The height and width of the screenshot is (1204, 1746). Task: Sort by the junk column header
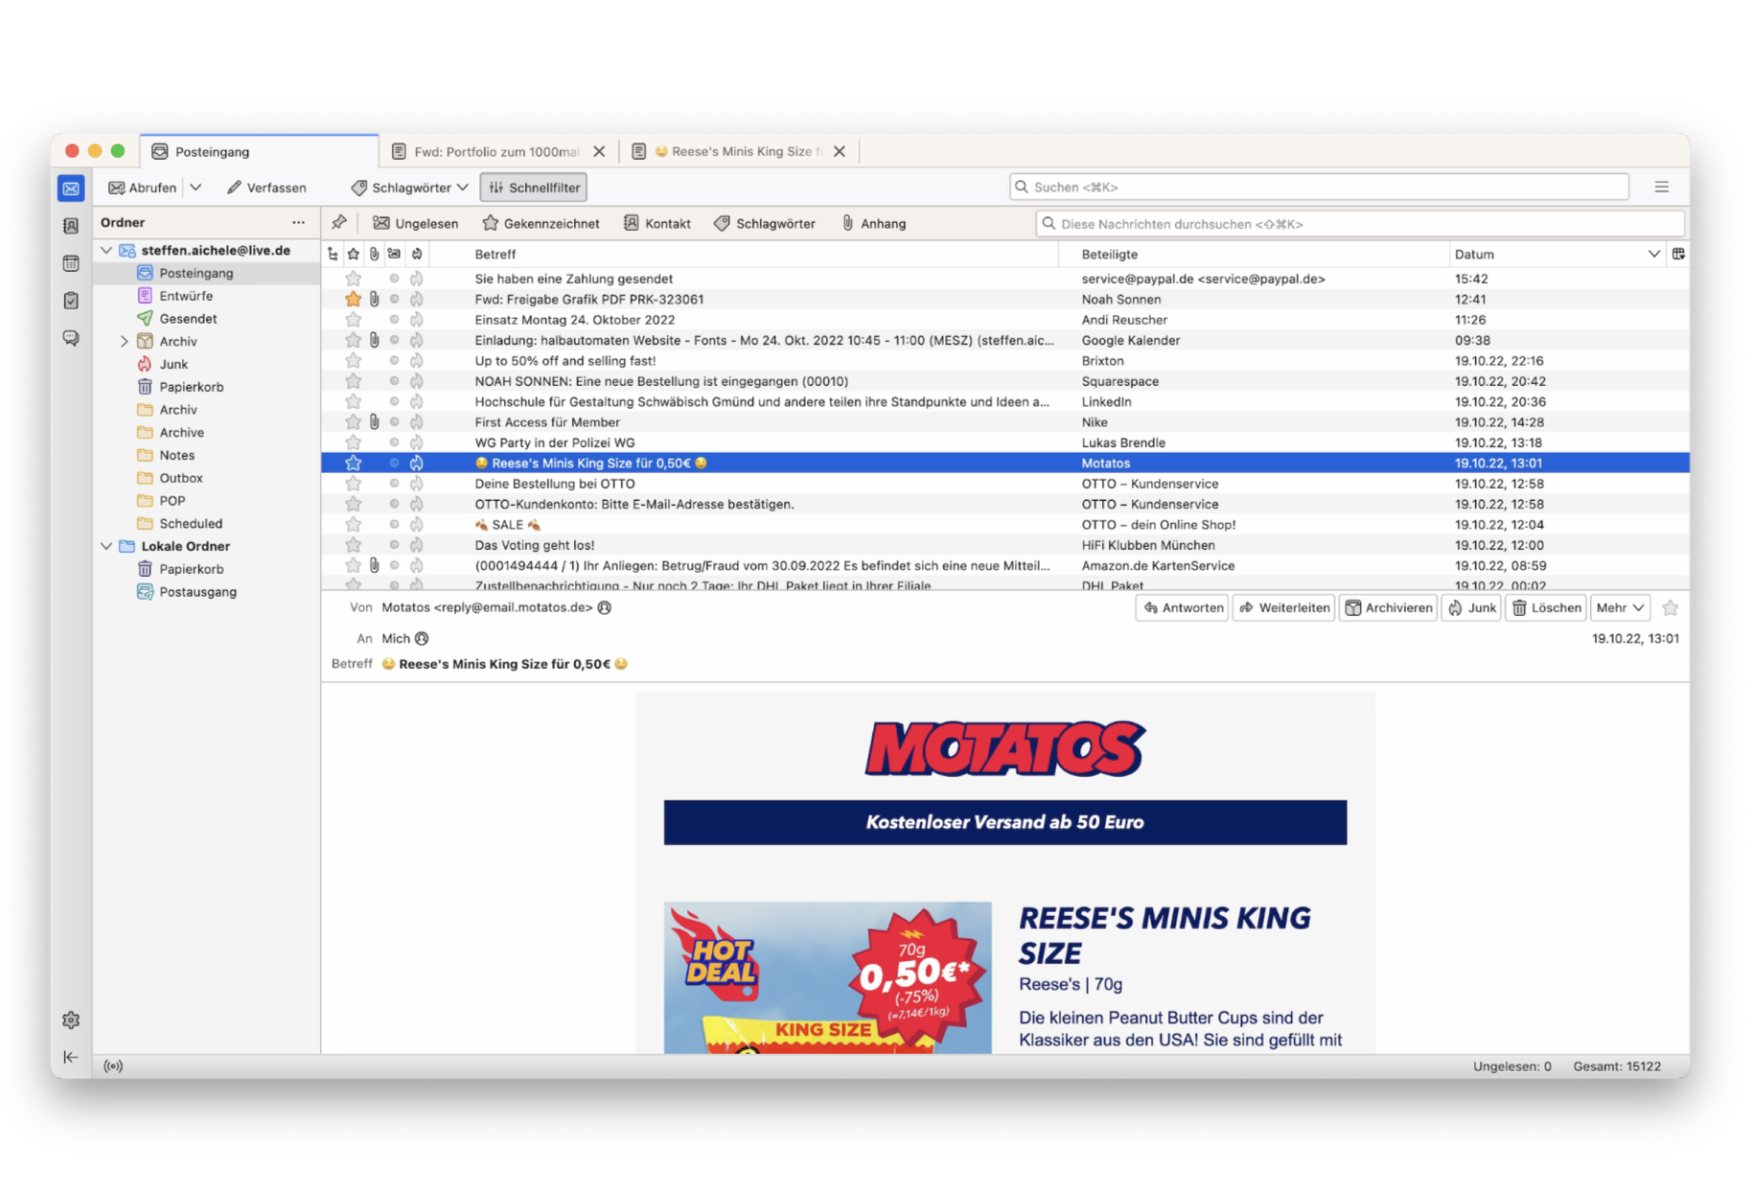coord(417,254)
